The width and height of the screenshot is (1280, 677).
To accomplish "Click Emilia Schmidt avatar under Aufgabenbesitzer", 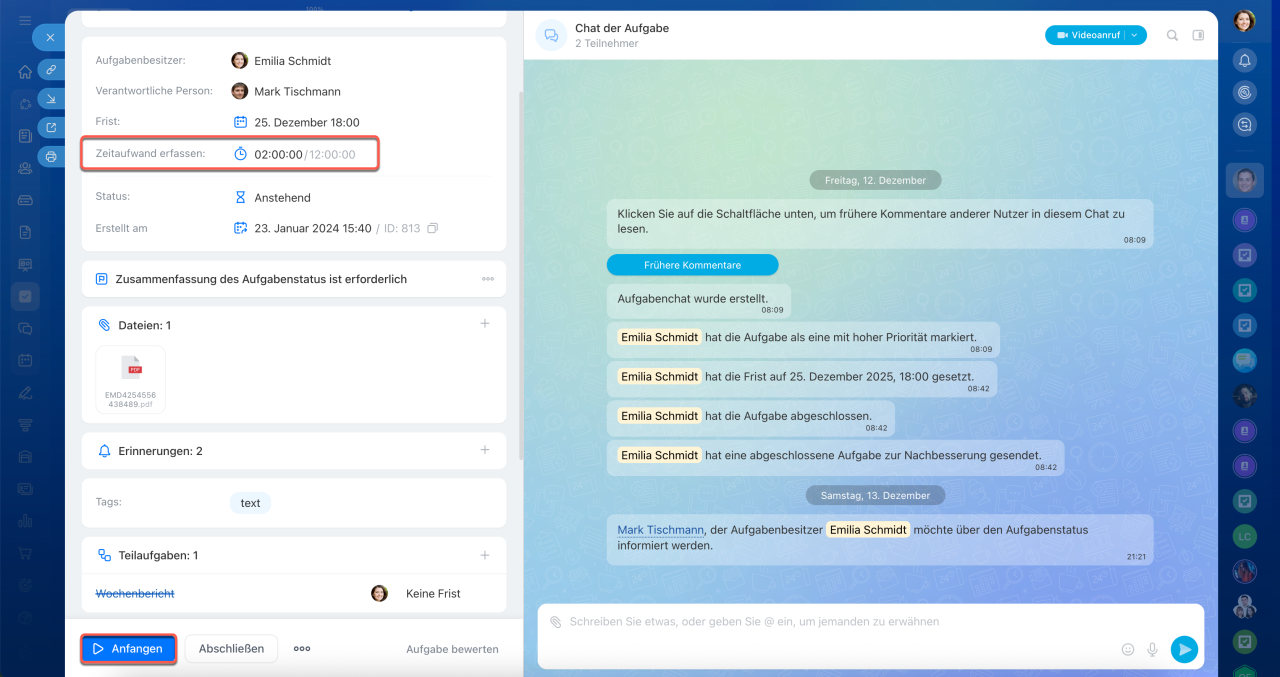I will tap(240, 61).
